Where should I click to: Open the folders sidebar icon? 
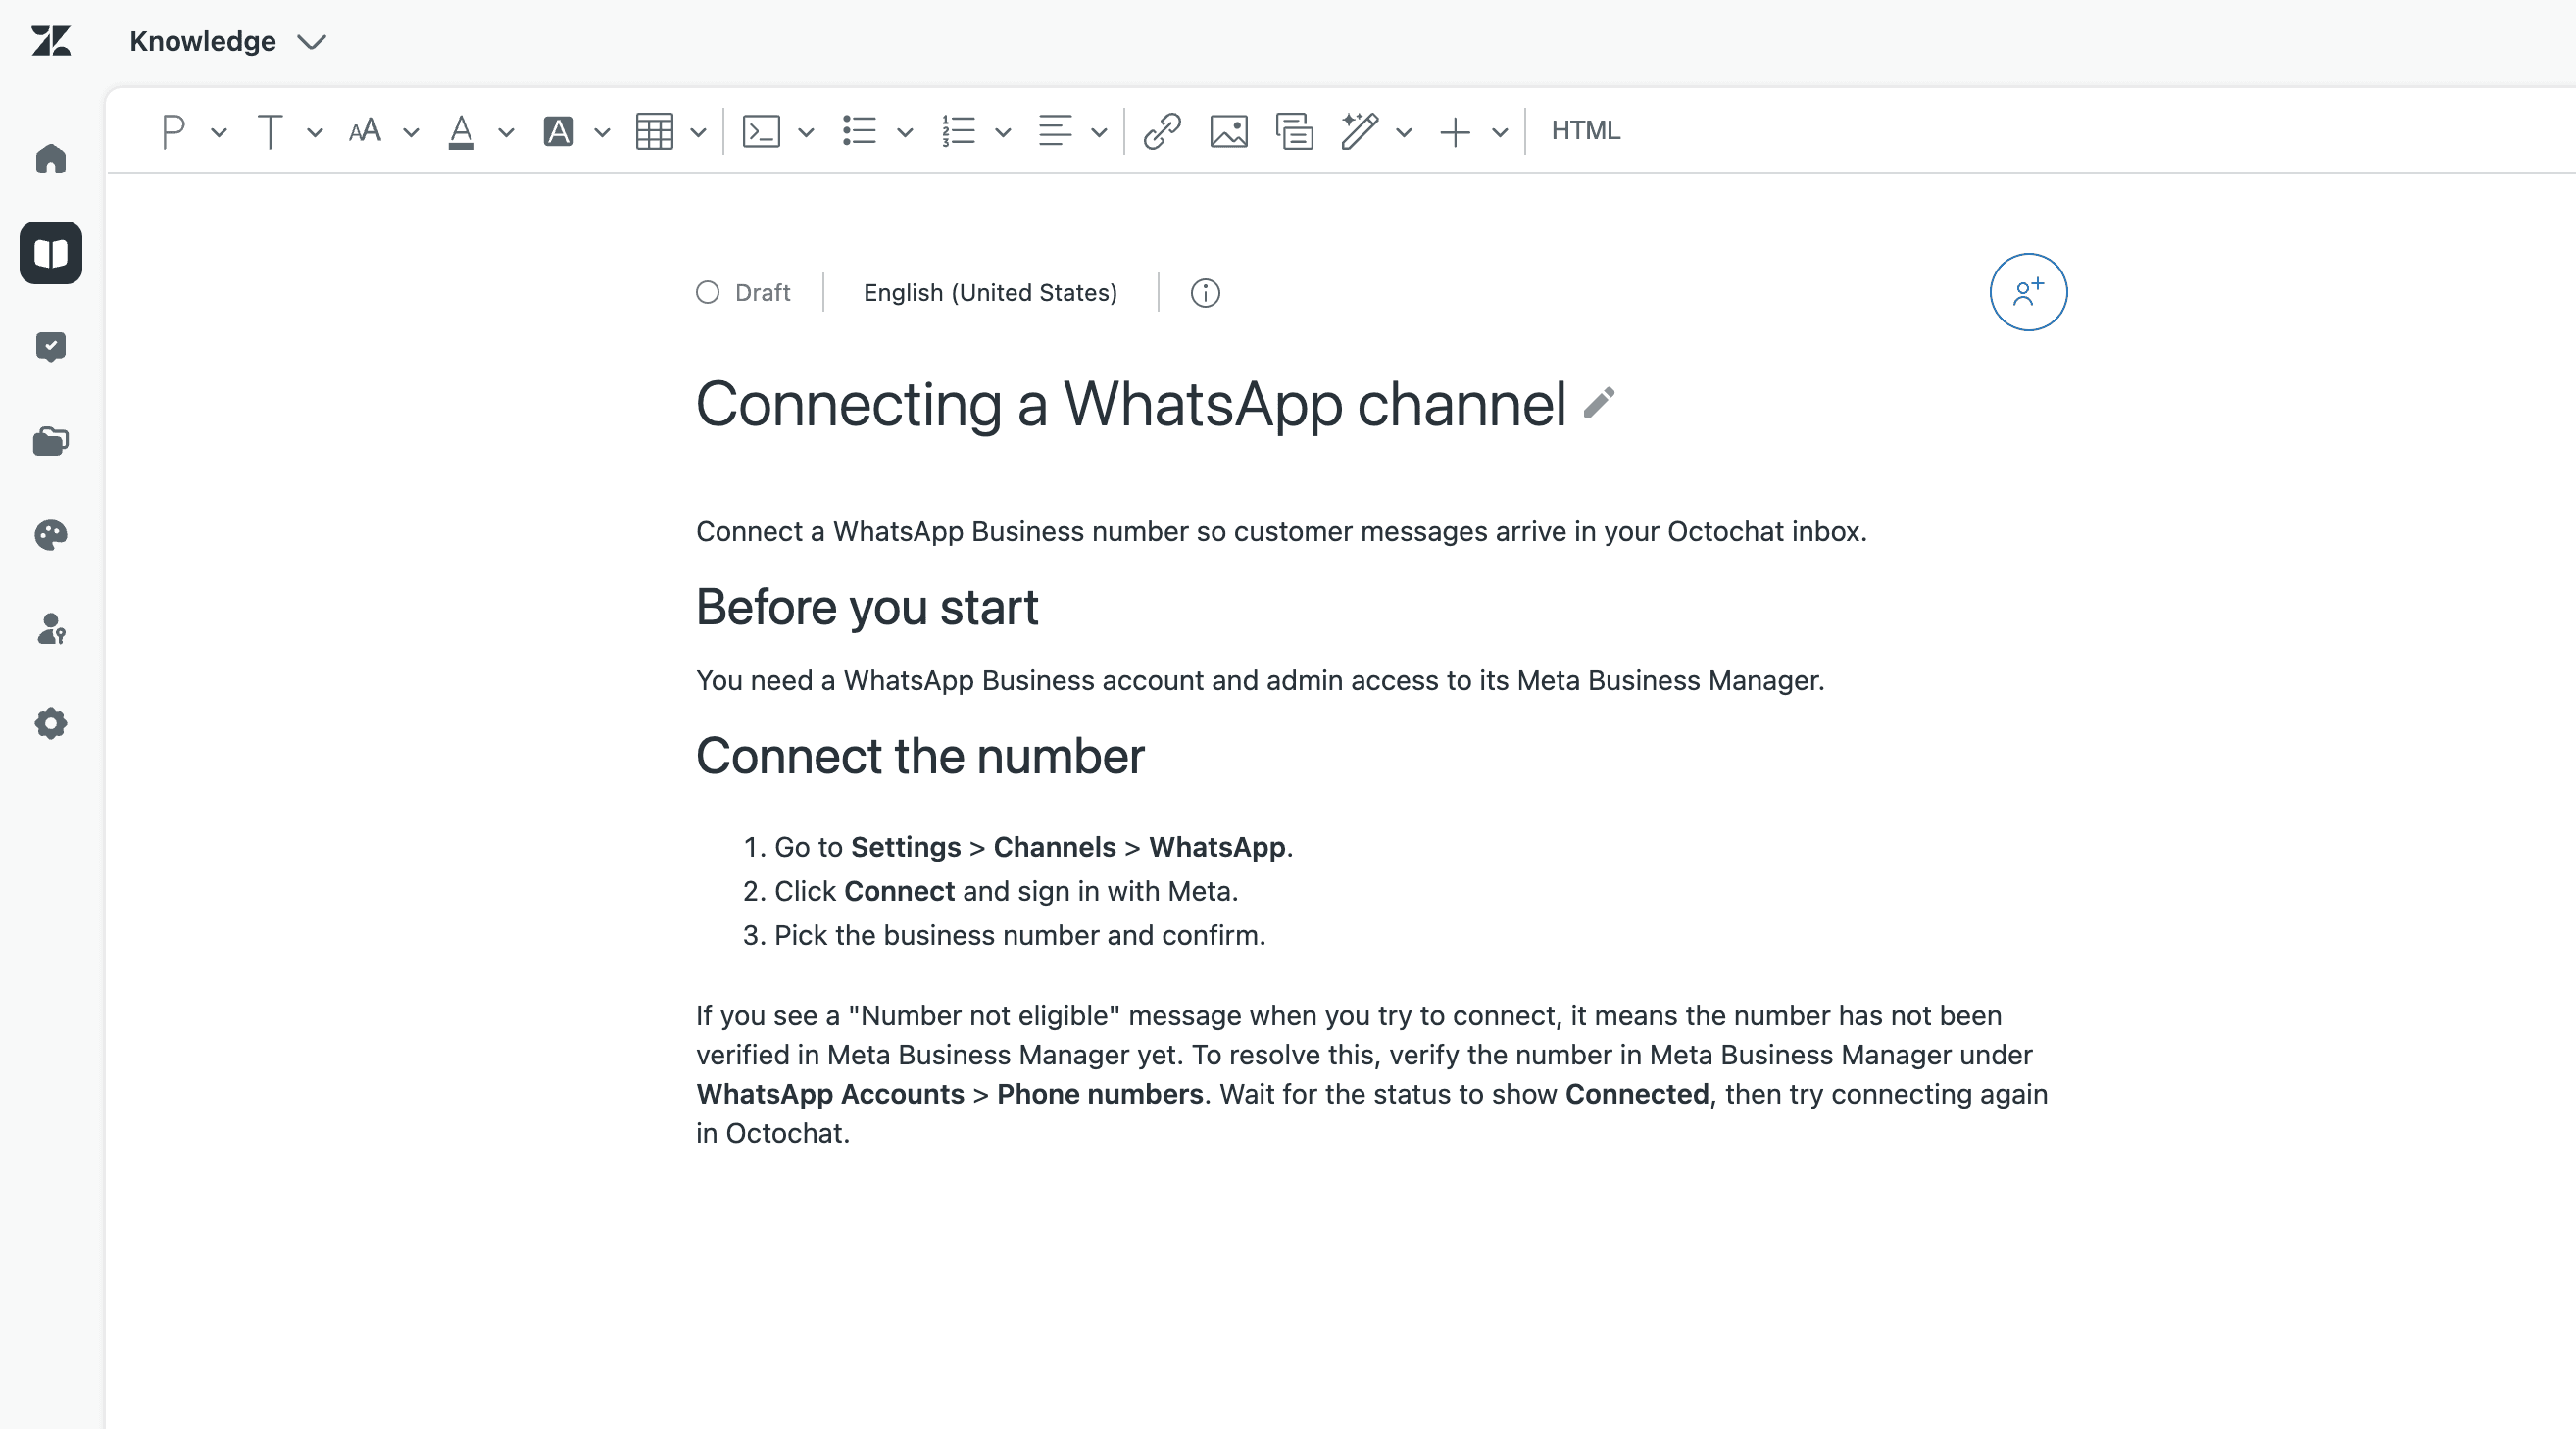51,441
